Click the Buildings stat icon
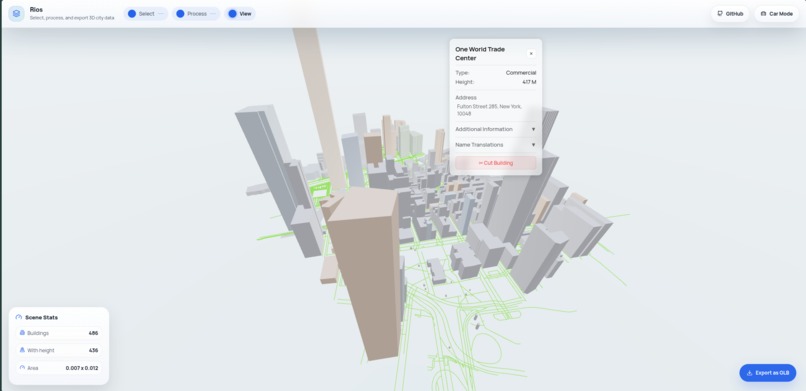 pos(22,333)
